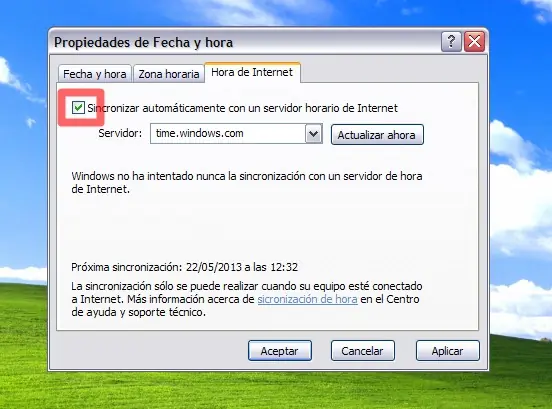
Task: Apply settings using the Aplicar button
Action: 447,351
